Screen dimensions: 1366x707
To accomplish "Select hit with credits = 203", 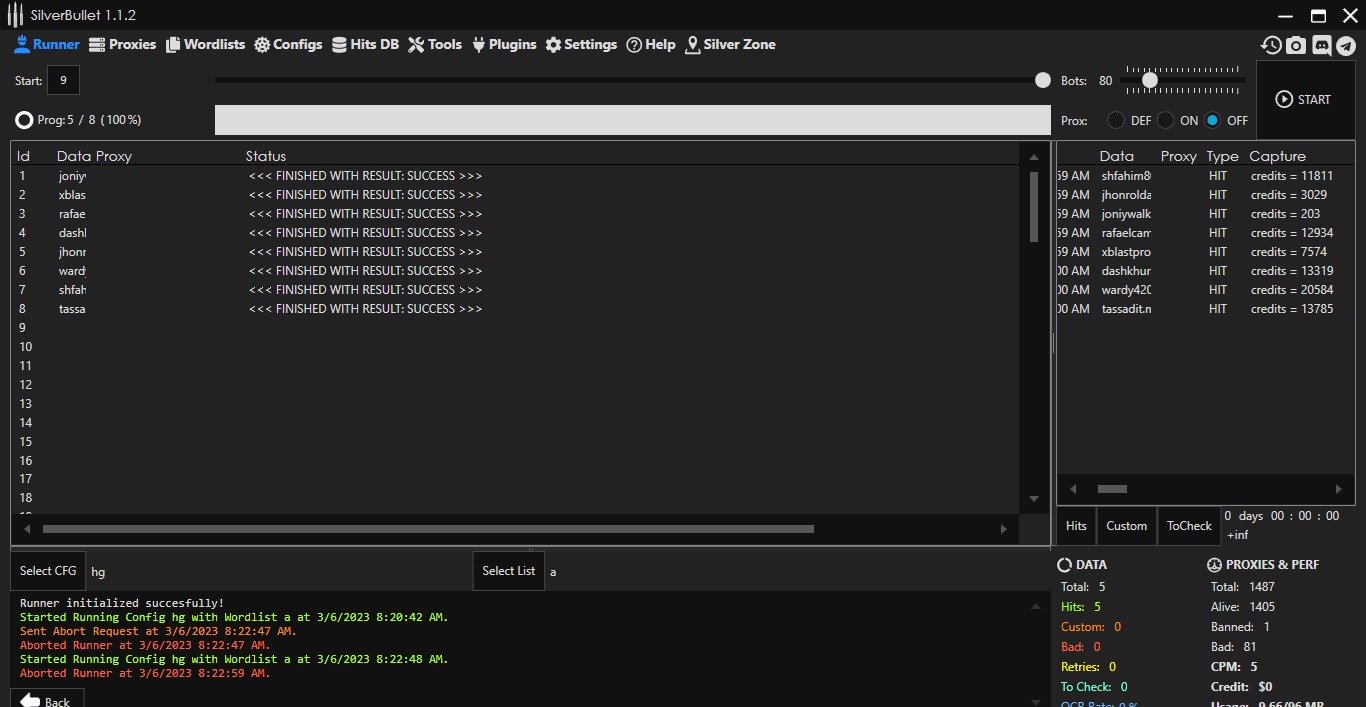I will click(x=1205, y=214).
